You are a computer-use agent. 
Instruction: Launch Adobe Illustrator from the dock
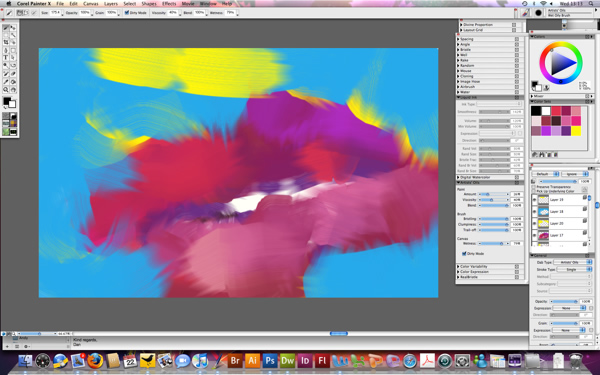tap(253, 360)
